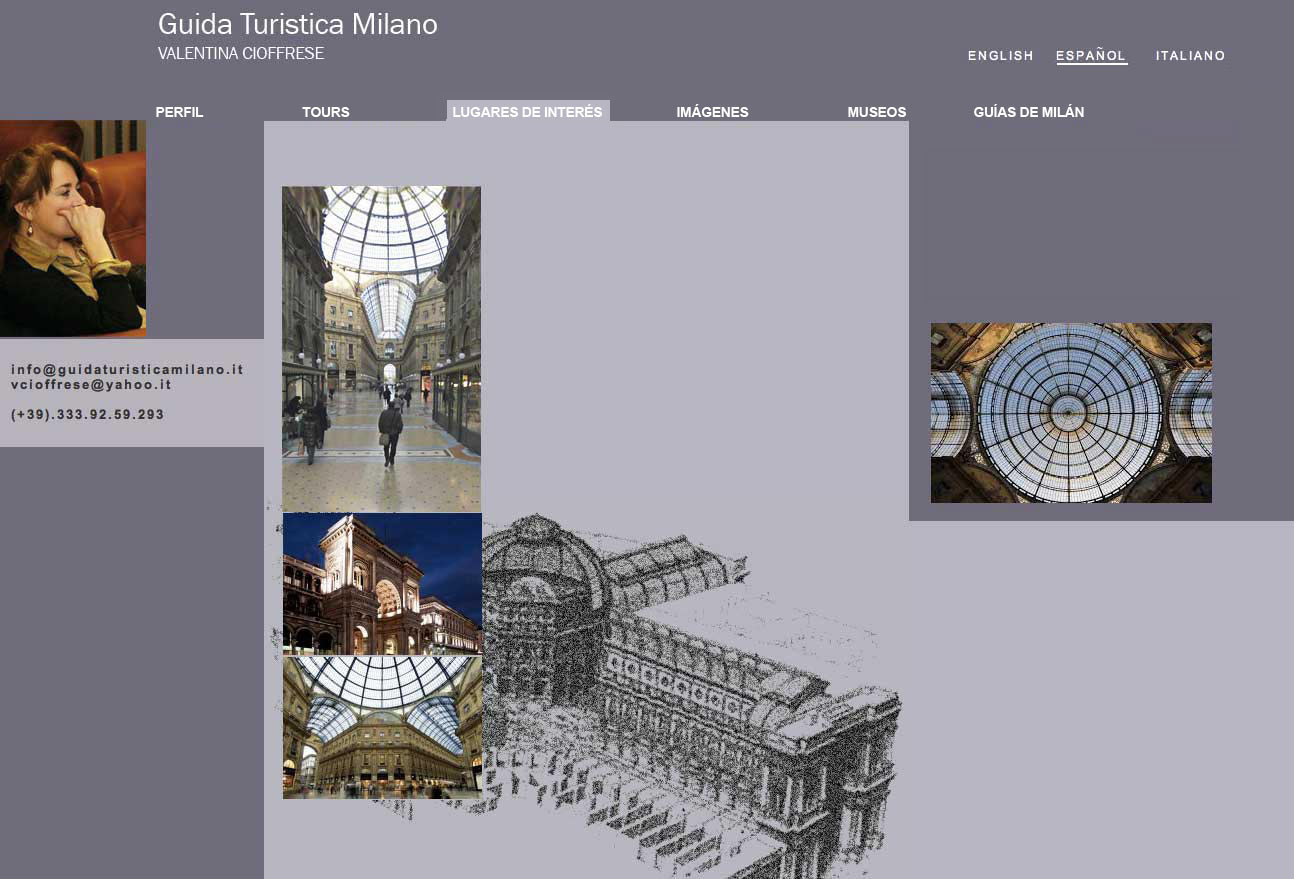
Task: Click the phone number (+39).333.92.59.293
Action: (x=88, y=414)
